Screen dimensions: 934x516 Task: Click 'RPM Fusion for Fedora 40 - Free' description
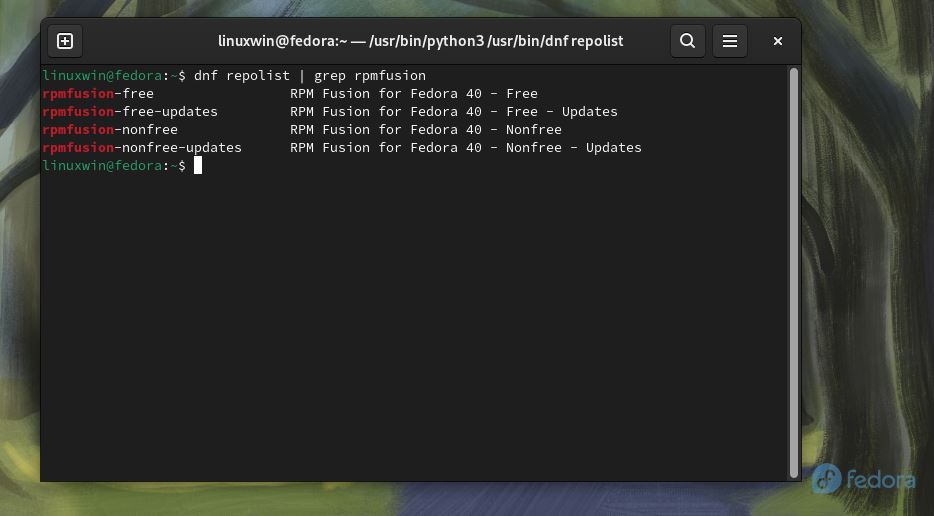[414, 94]
